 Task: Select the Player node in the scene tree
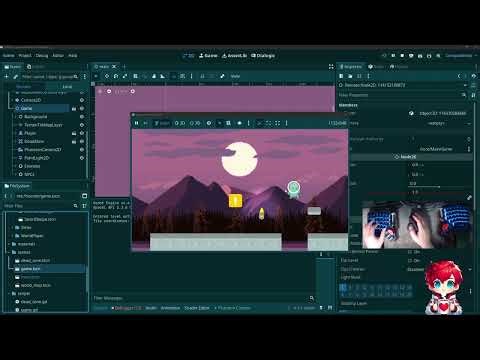[30, 133]
